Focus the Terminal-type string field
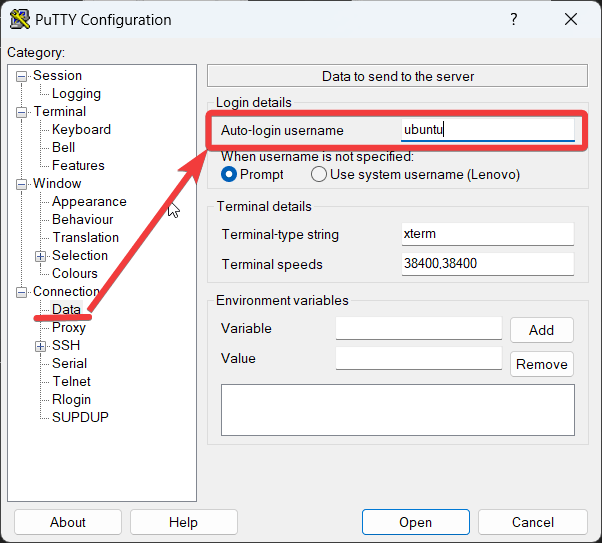 [487, 234]
